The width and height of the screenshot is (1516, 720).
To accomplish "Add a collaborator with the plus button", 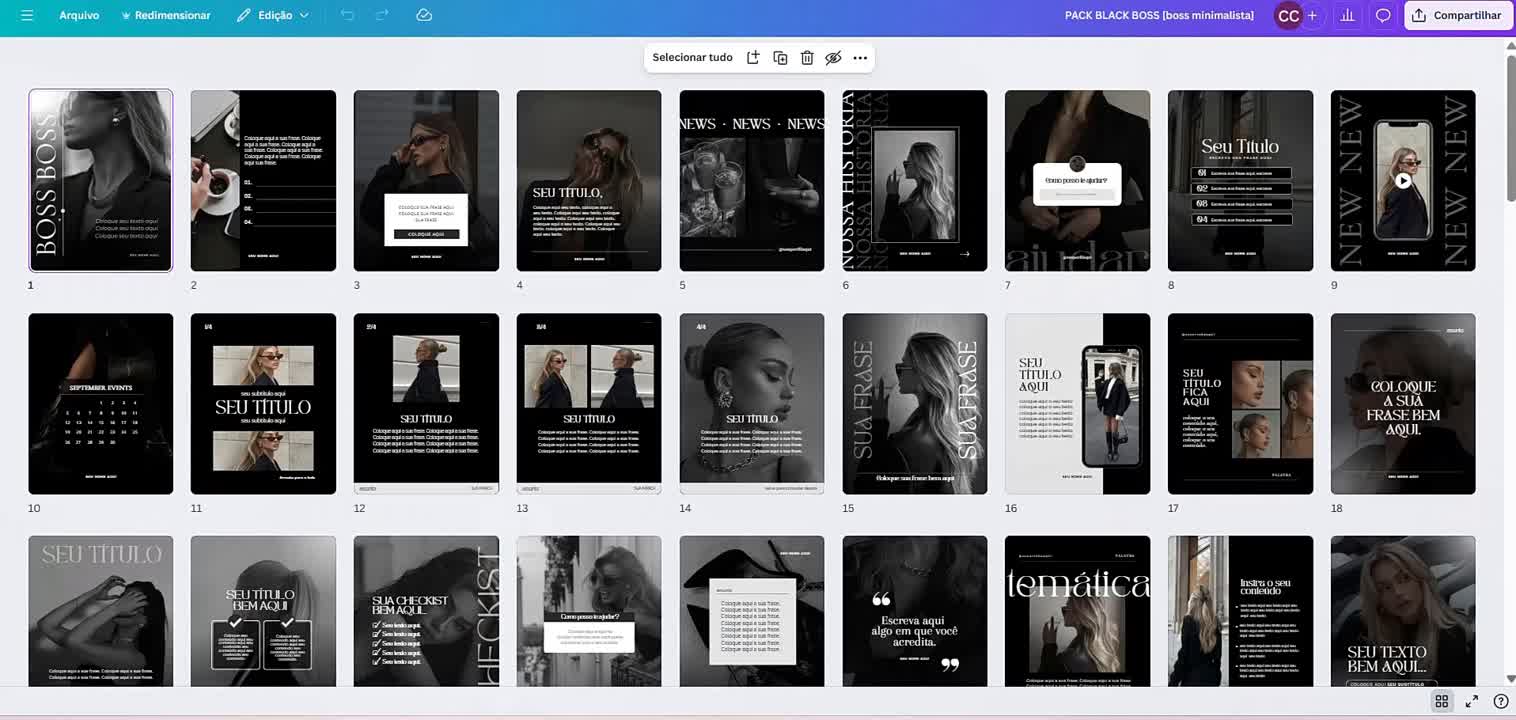I will tap(1313, 16).
